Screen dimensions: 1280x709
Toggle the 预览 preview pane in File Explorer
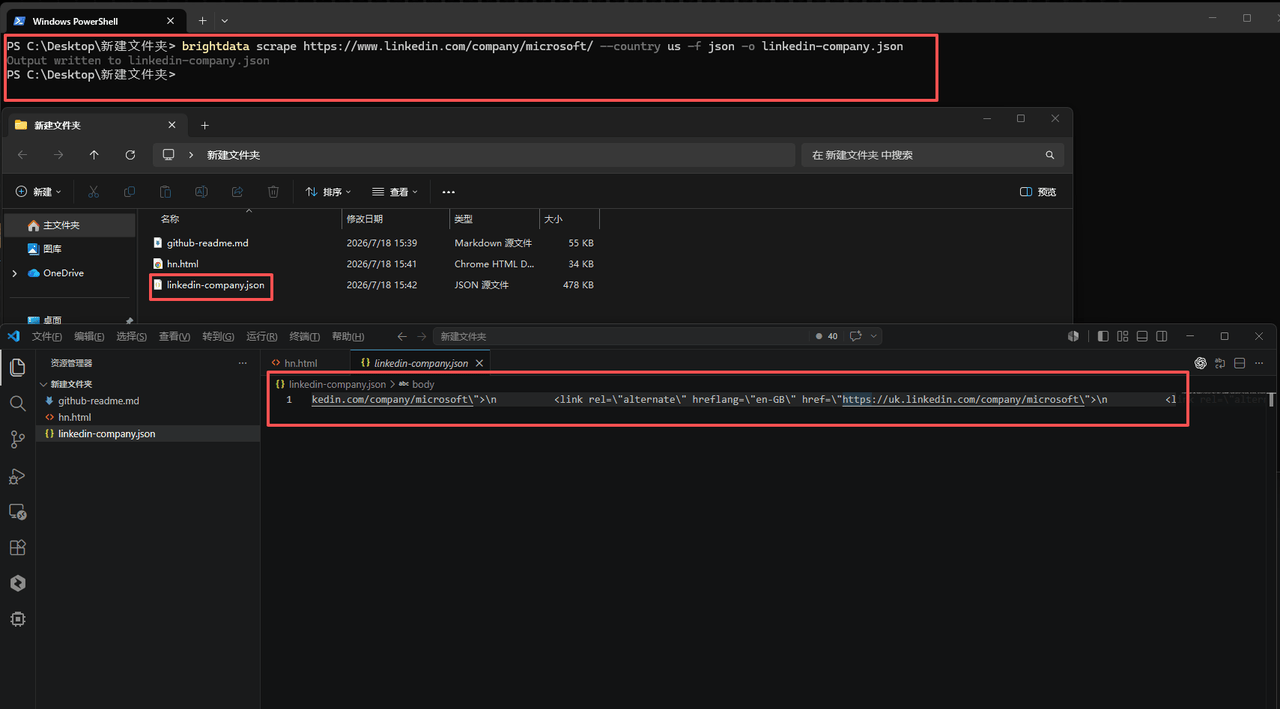point(1038,191)
